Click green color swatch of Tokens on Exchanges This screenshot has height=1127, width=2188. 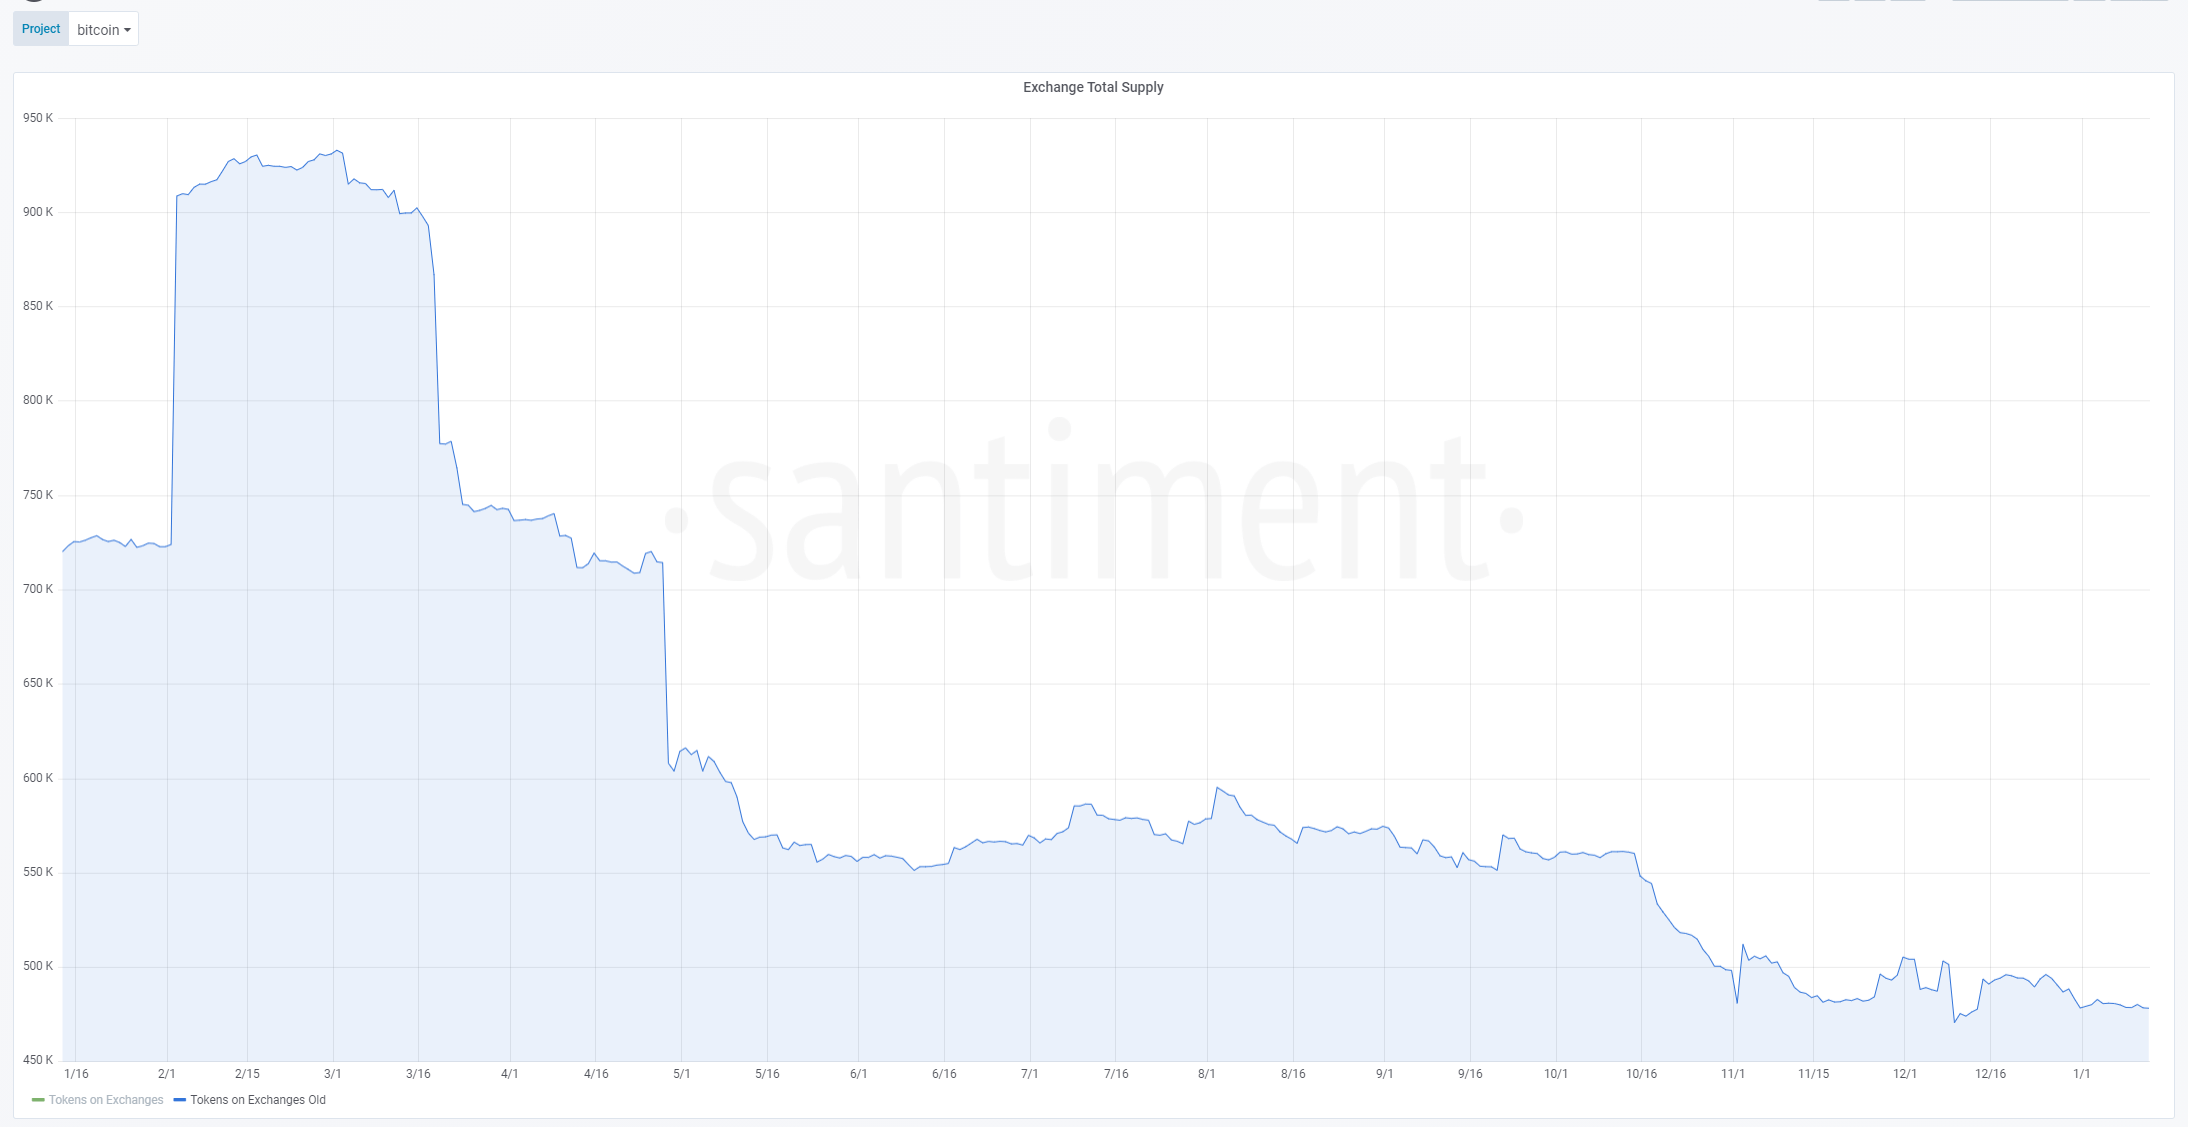tap(38, 1100)
